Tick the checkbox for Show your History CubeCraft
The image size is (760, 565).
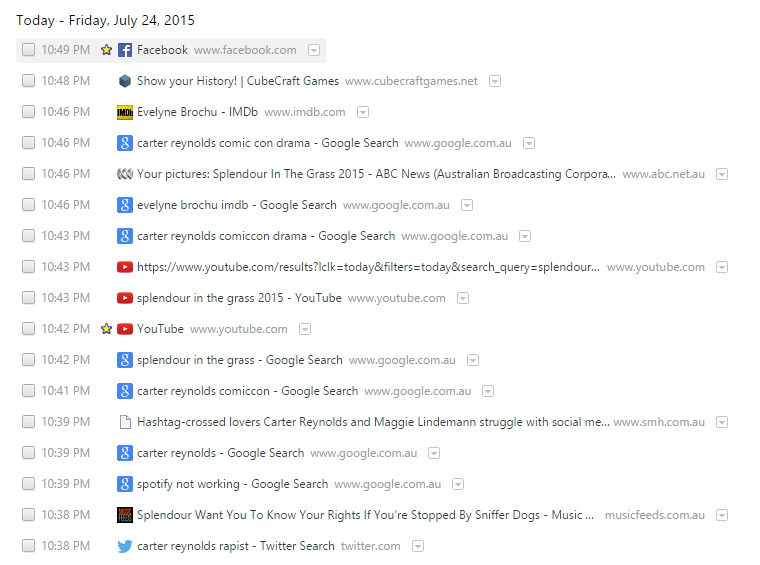[29, 81]
